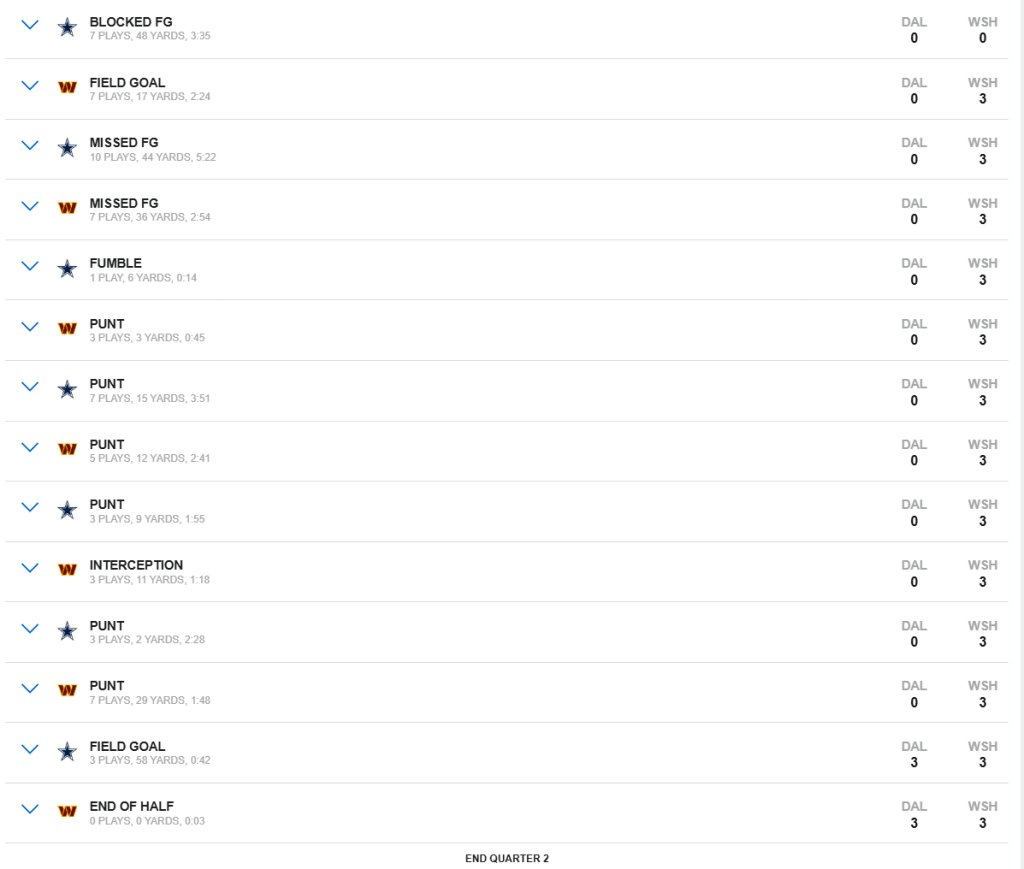The height and width of the screenshot is (869, 1024).
Task: Click the Cowboys logo on the 10-play Missed FG drive
Action: pos(67,148)
